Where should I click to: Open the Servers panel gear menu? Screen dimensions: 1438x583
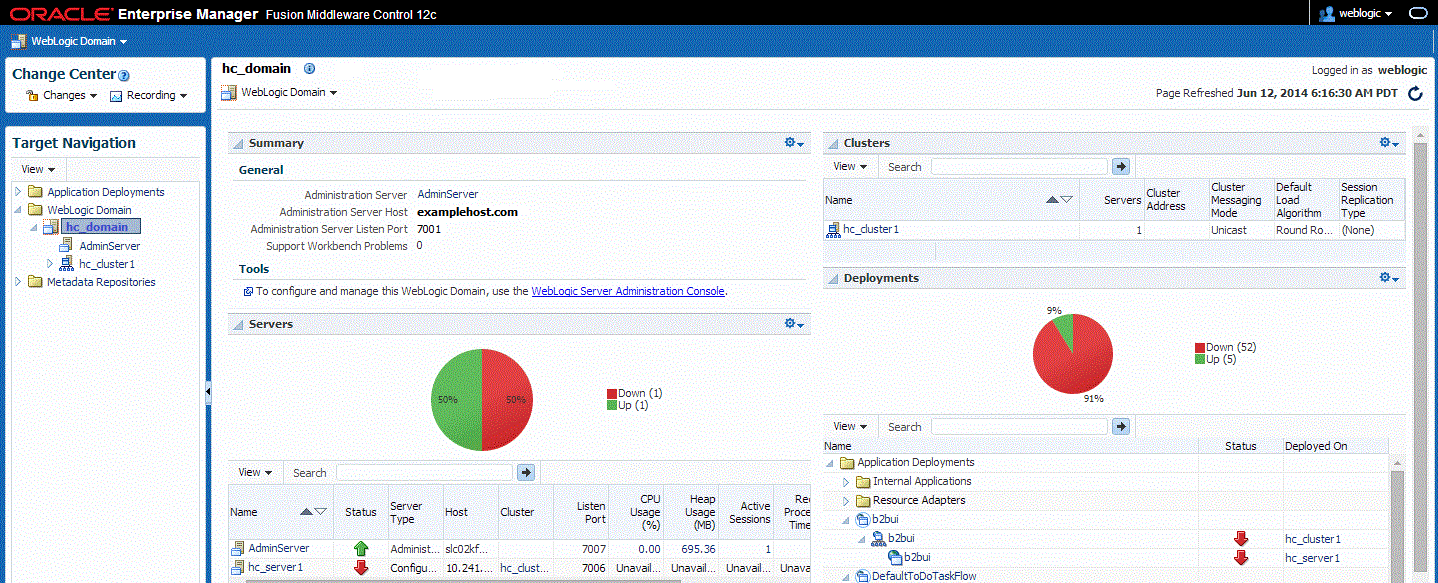[794, 324]
